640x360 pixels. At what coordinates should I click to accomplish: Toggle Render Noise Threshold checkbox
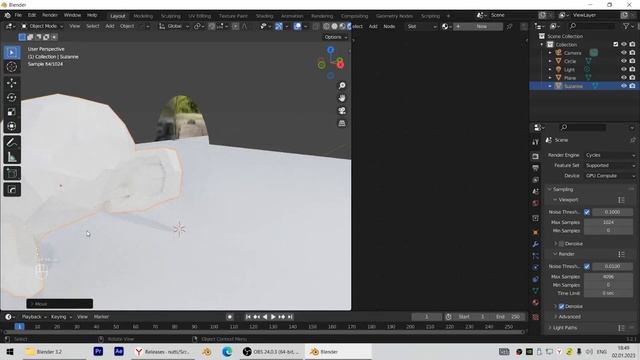587,267
